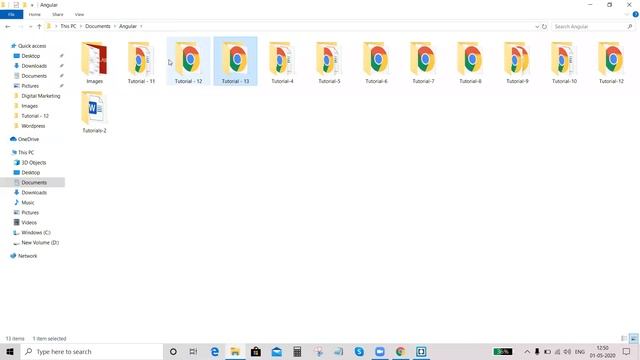640x360 pixels.
Task: Open the recent locations dropdown arrow
Action: pyautogui.click(x=31, y=27)
